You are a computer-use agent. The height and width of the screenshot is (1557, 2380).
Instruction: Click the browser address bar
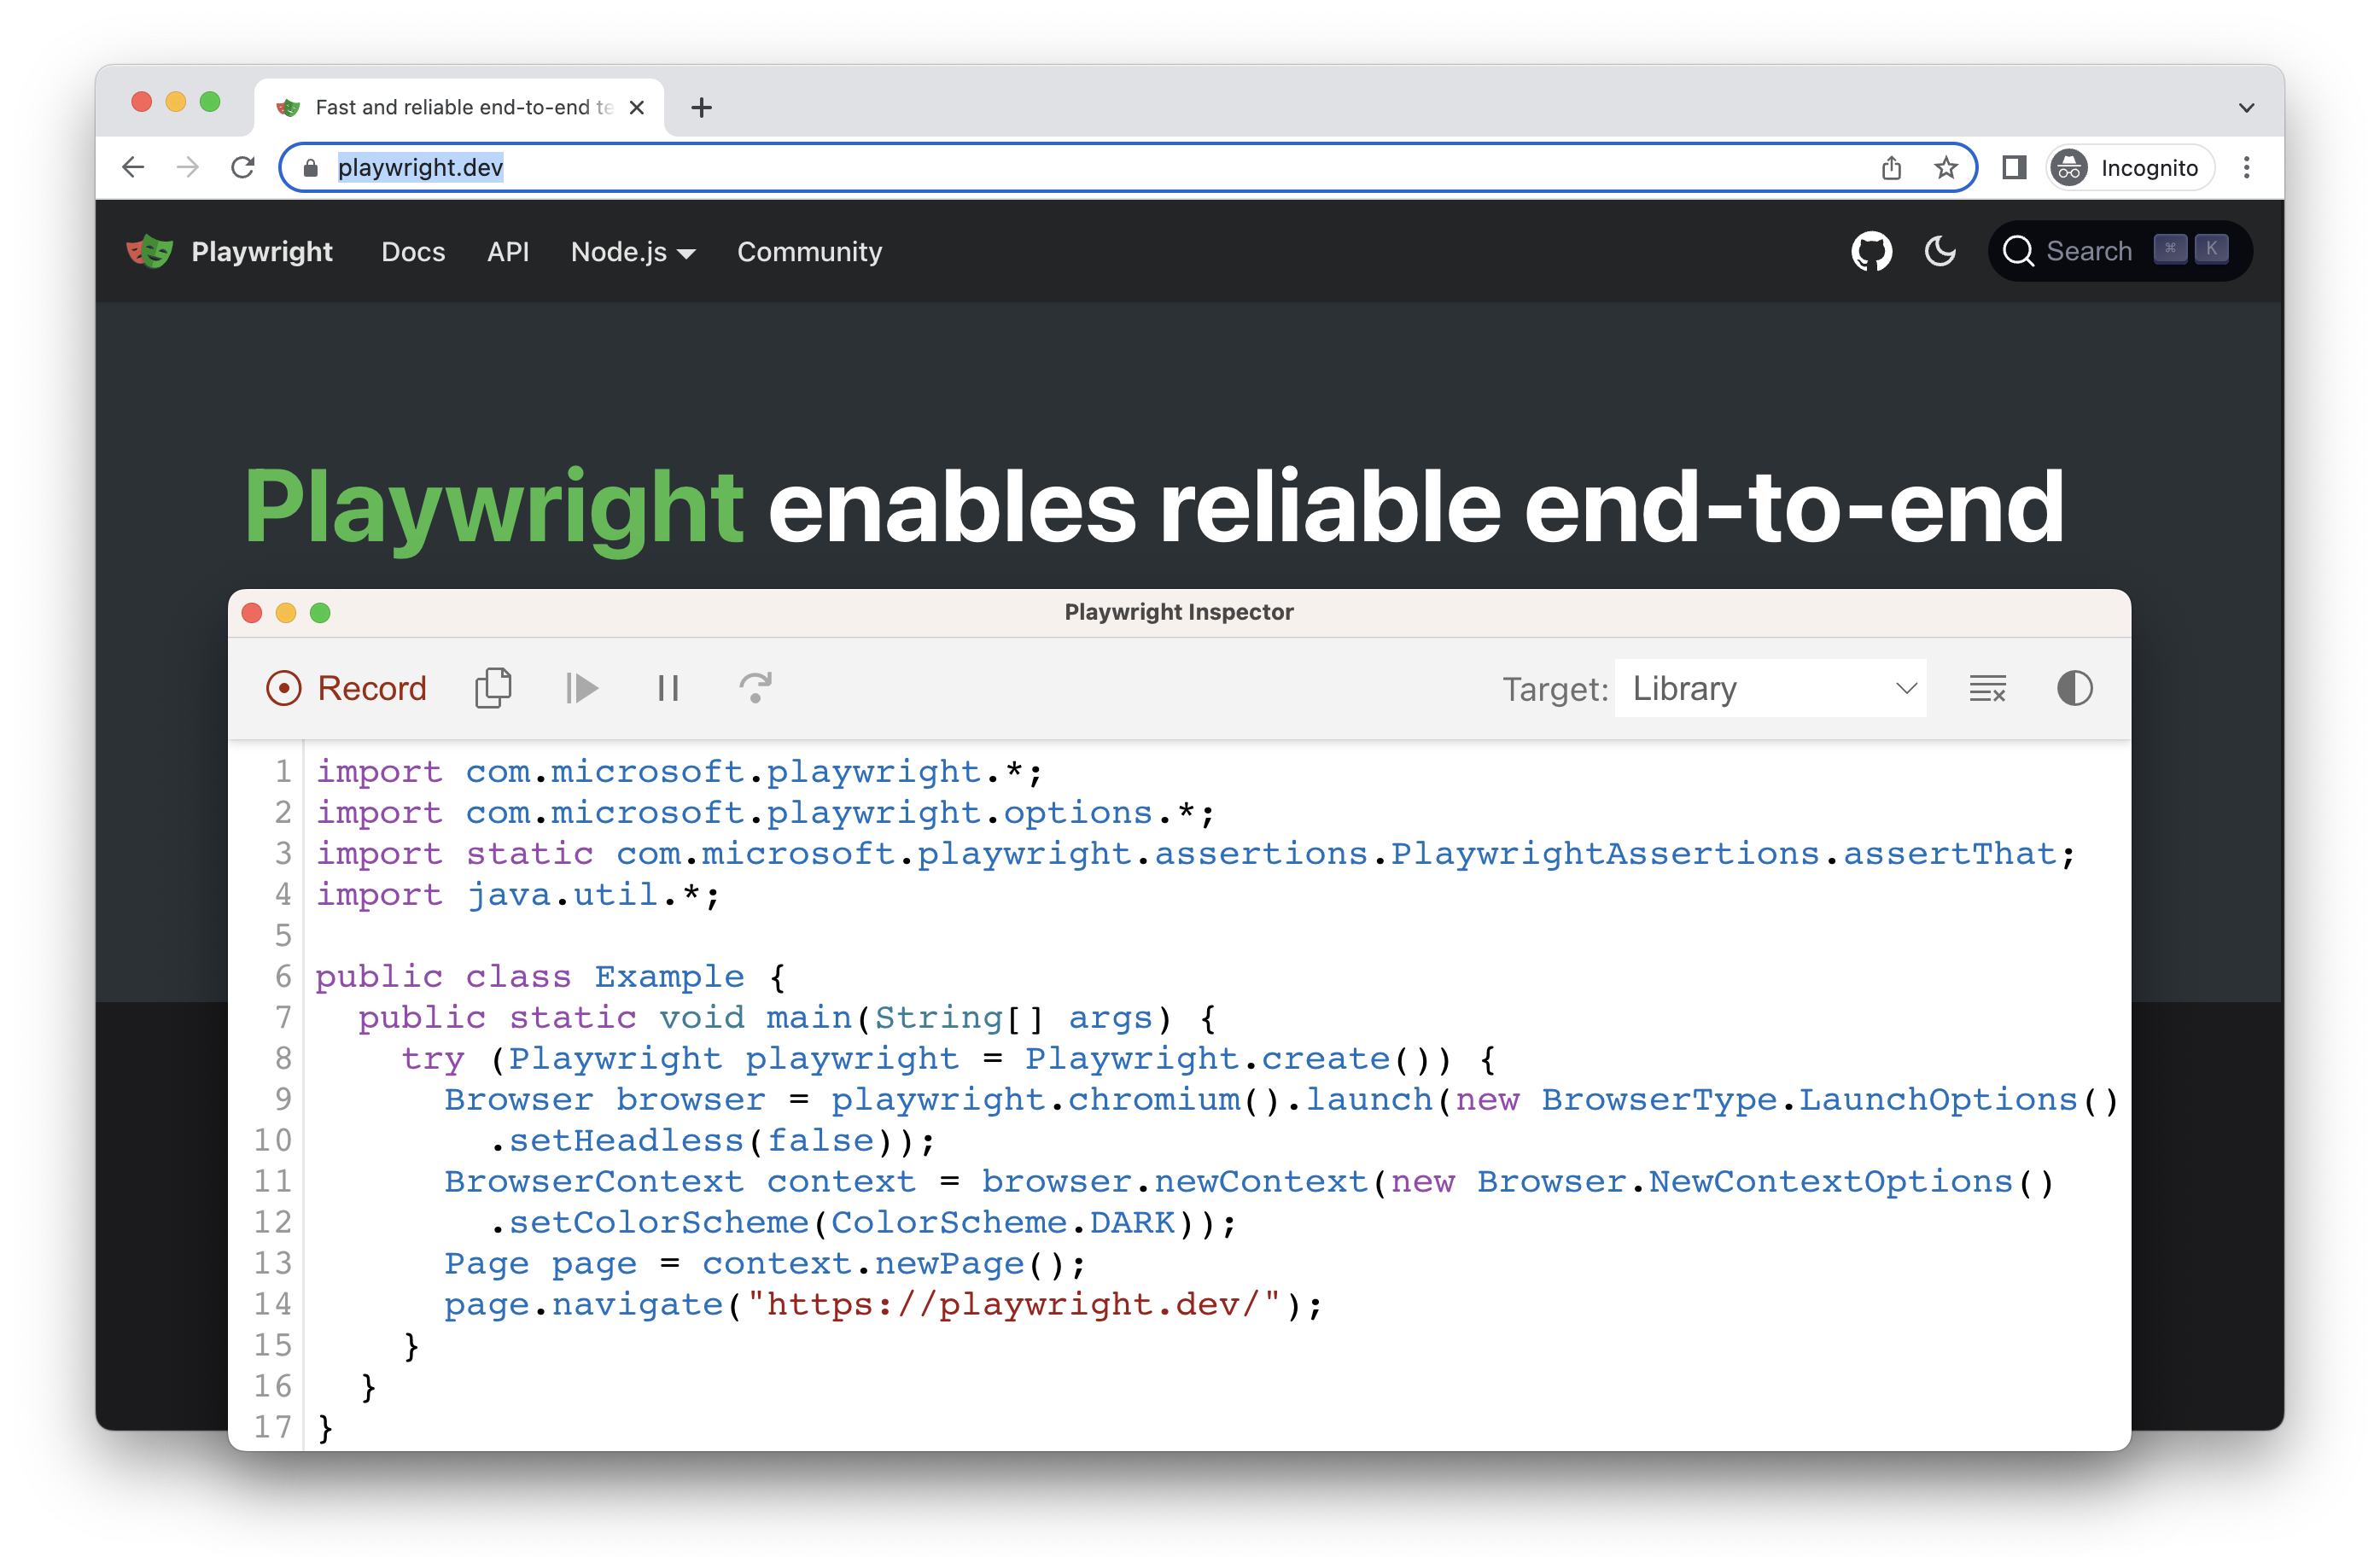1111,166
